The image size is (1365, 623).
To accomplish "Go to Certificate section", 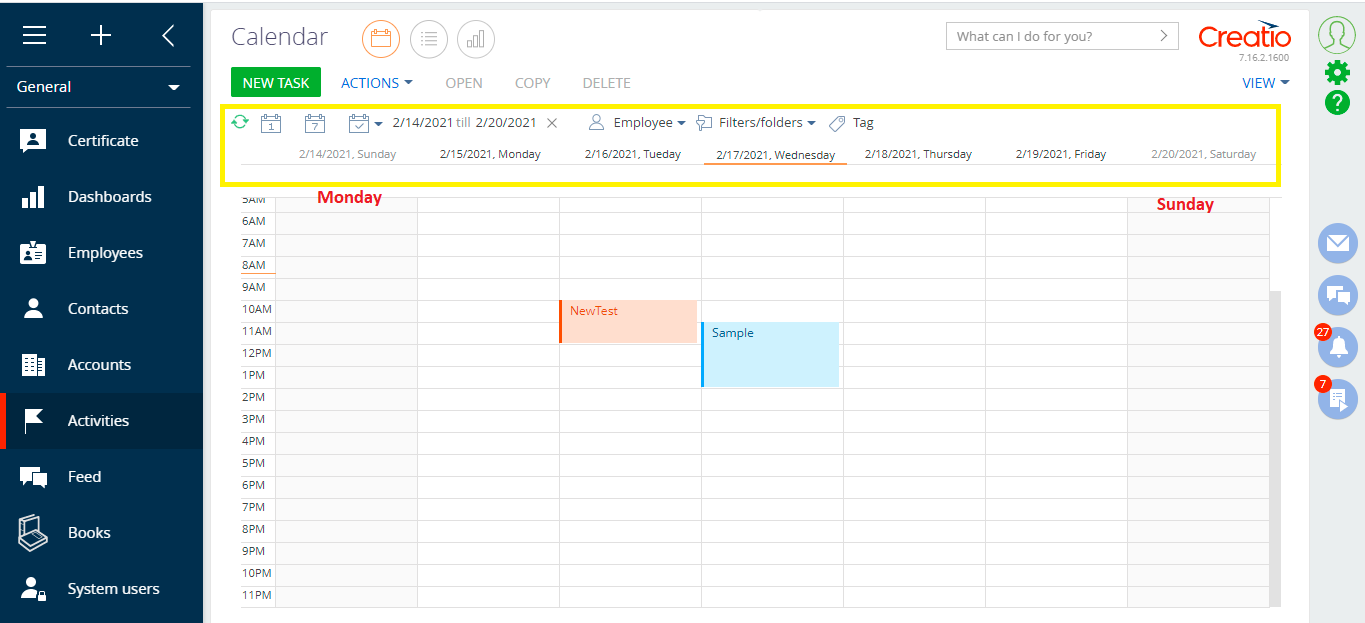I will (x=103, y=141).
